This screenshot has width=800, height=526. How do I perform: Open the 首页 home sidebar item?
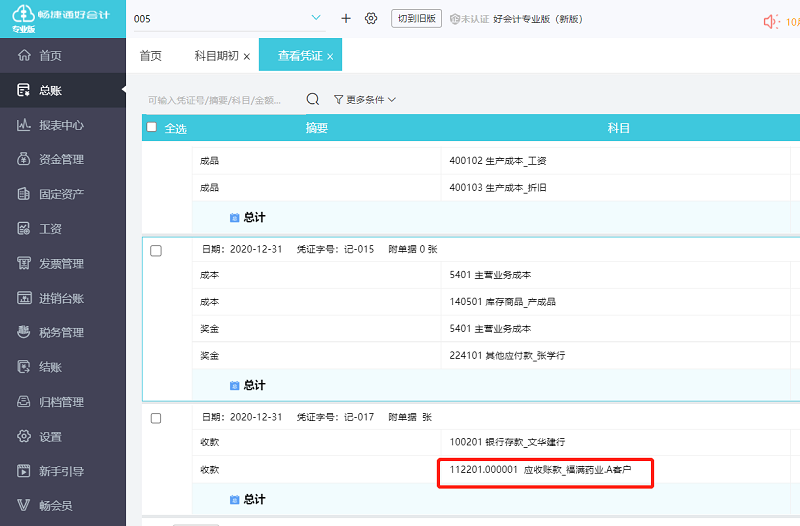[63, 55]
